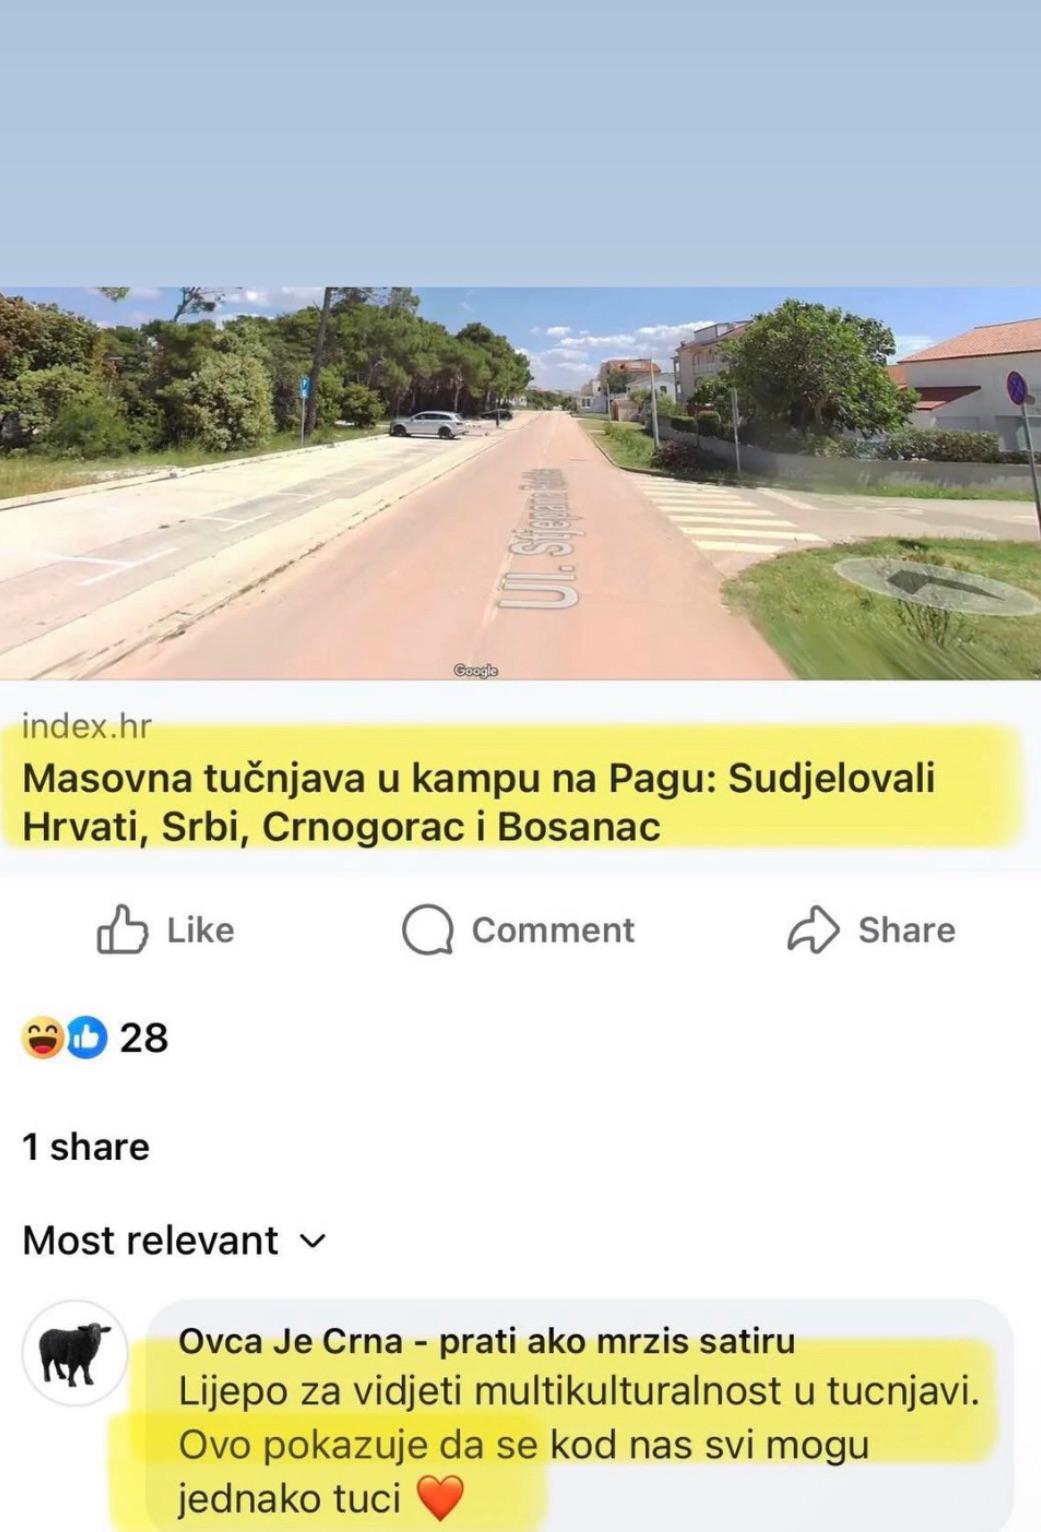This screenshot has height=1532, width=1041.
Task: Tap the Comment speech bubble icon
Action: coord(427,930)
